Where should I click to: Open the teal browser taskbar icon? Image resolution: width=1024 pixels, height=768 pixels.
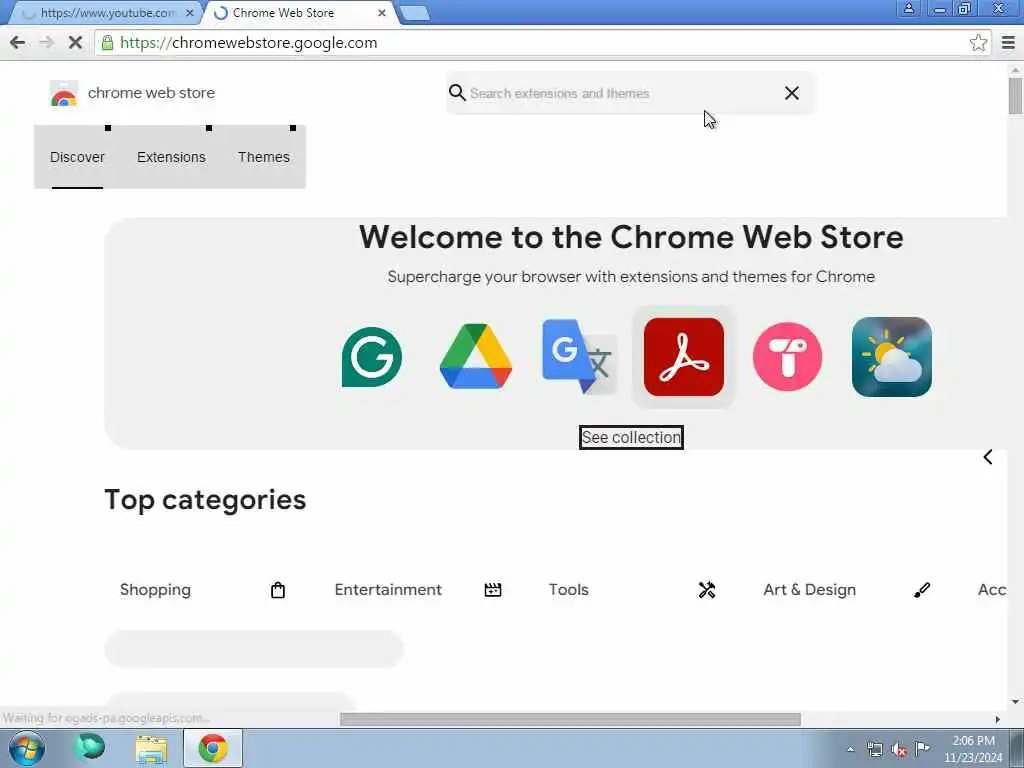click(90, 747)
